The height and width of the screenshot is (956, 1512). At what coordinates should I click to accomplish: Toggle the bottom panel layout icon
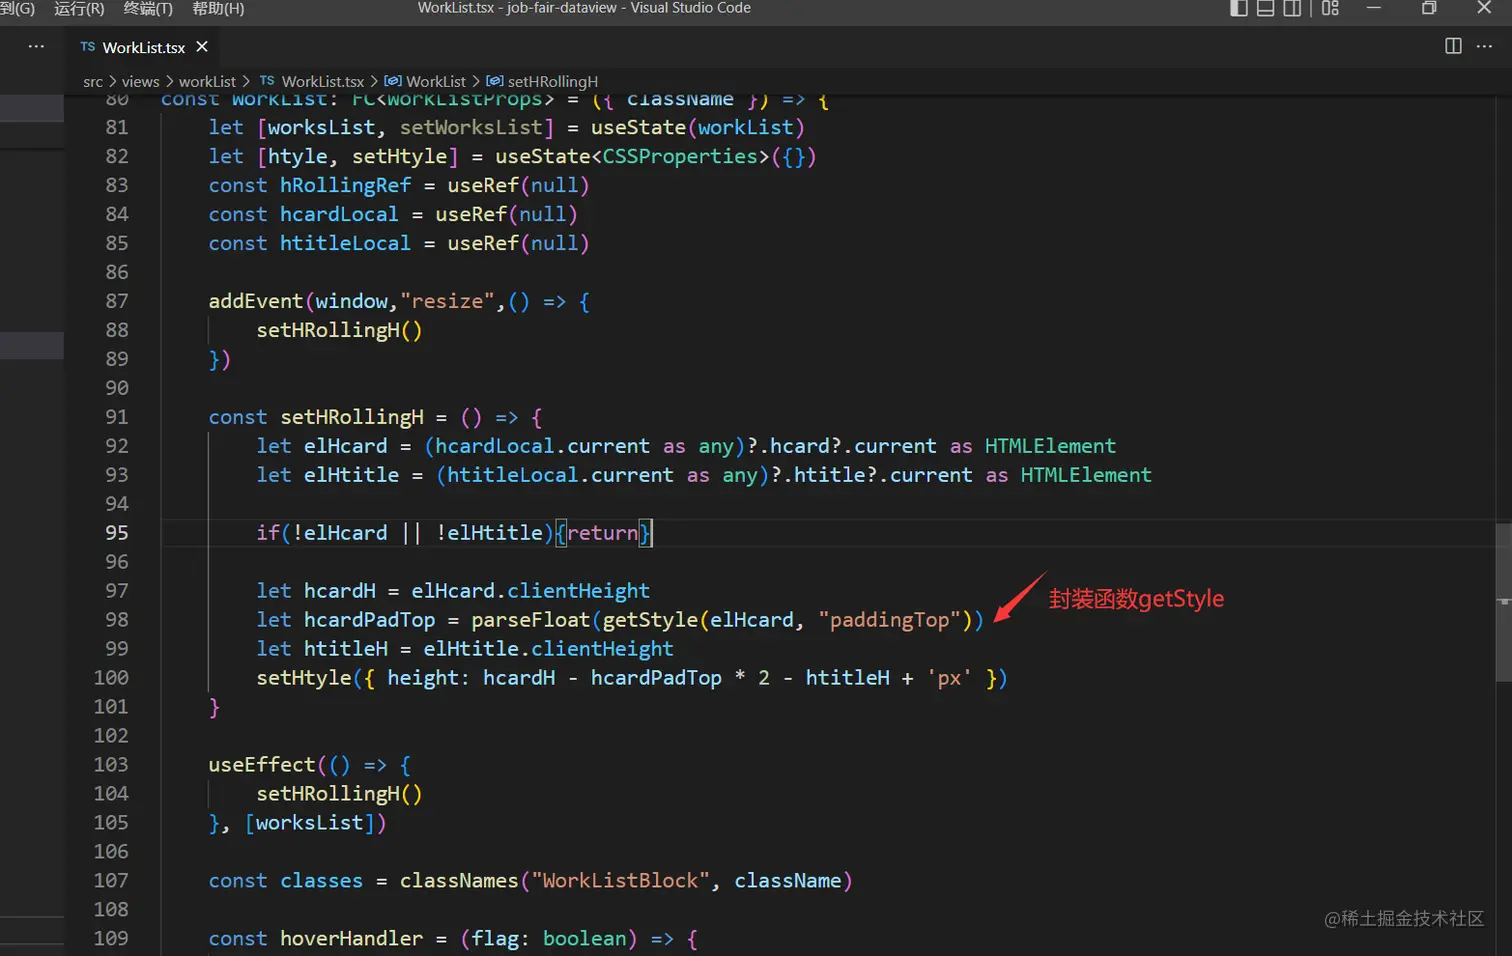1266,8
